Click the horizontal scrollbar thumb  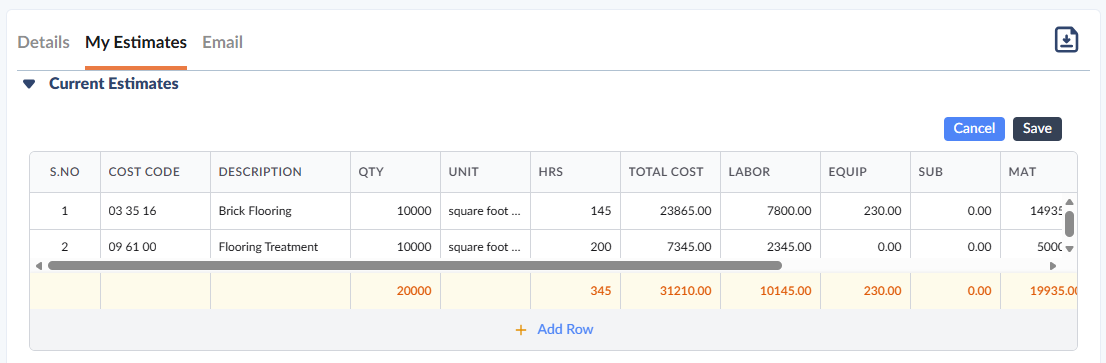click(415, 266)
